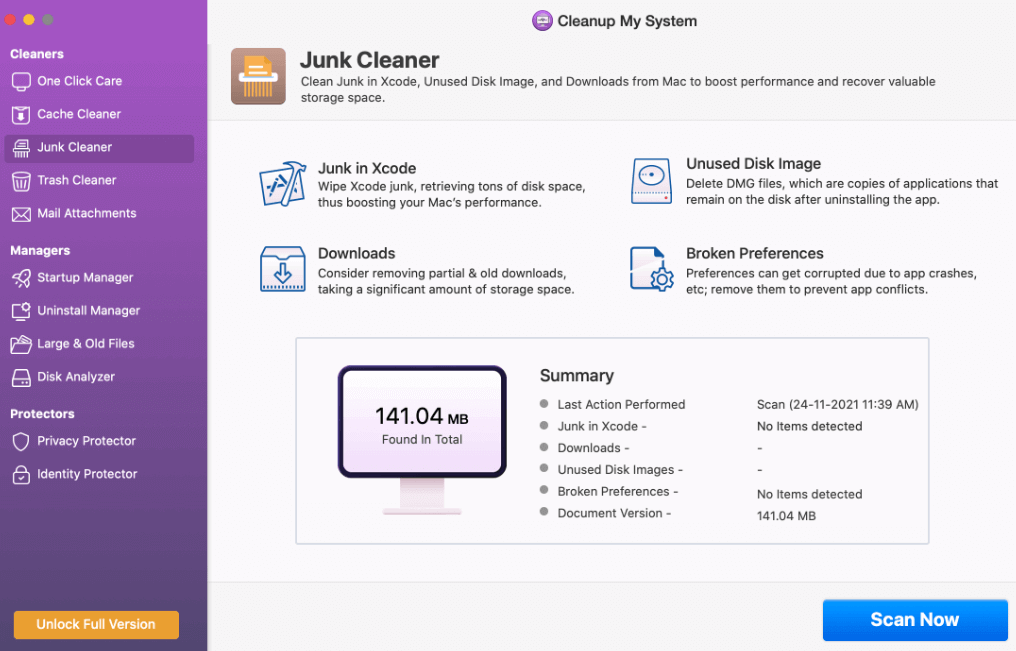Click the Disk Analyzer drive icon
Viewport: 1016px width, 651px height.
pyautogui.click(x=21, y=378)
